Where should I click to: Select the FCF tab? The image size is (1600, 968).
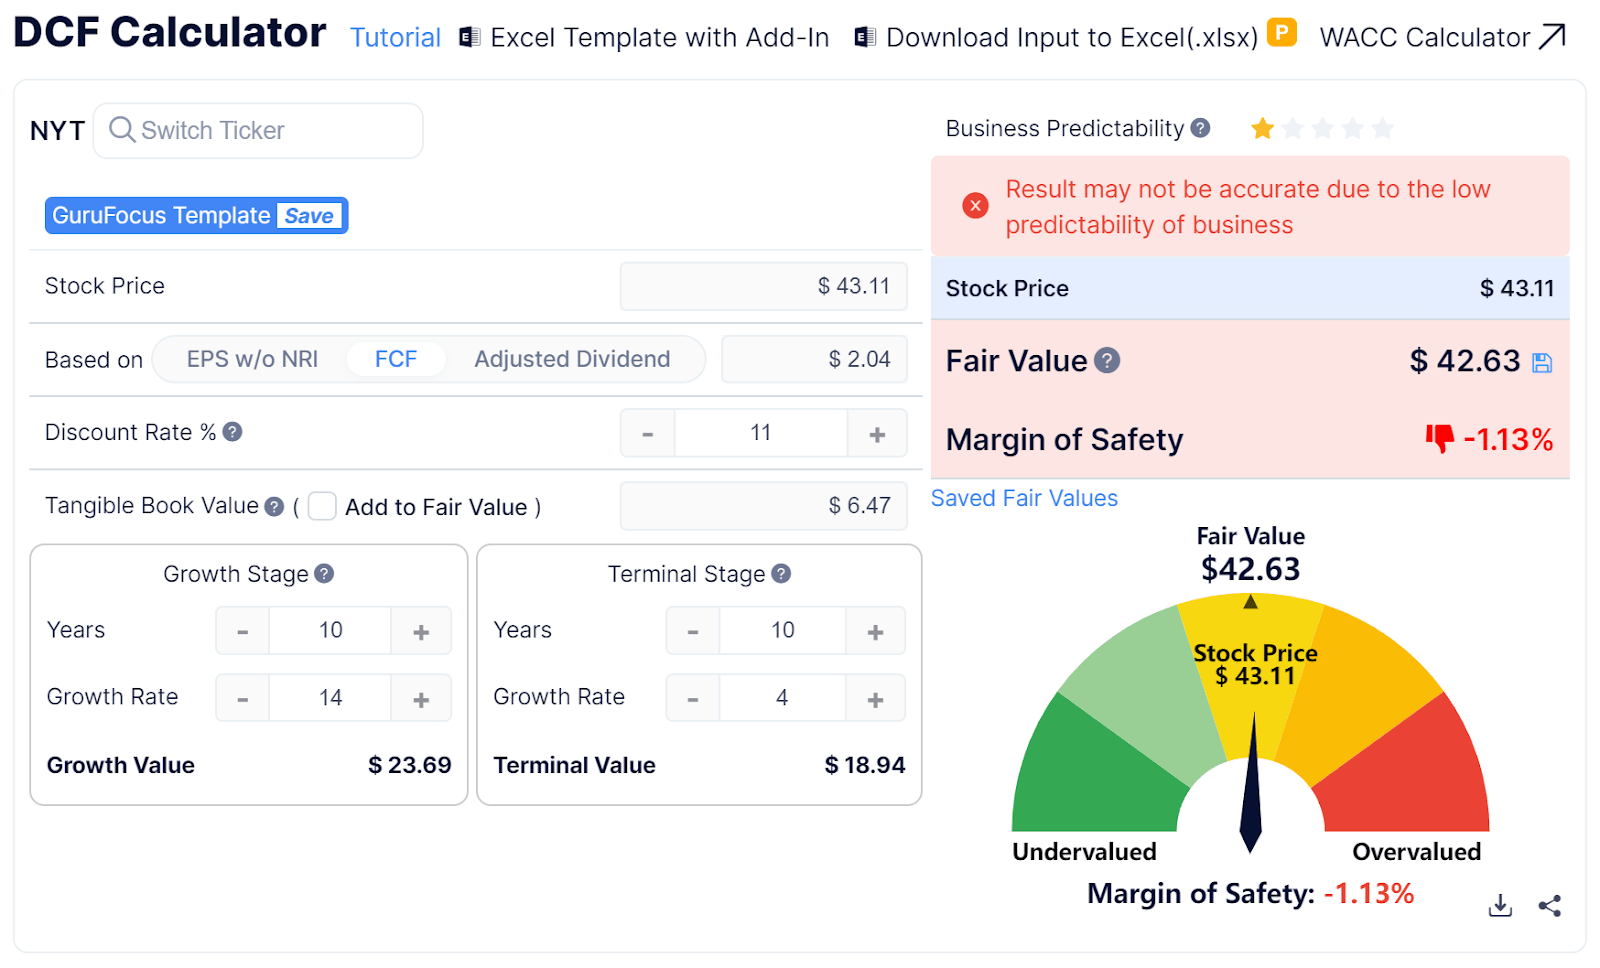(x=396, y=359)
